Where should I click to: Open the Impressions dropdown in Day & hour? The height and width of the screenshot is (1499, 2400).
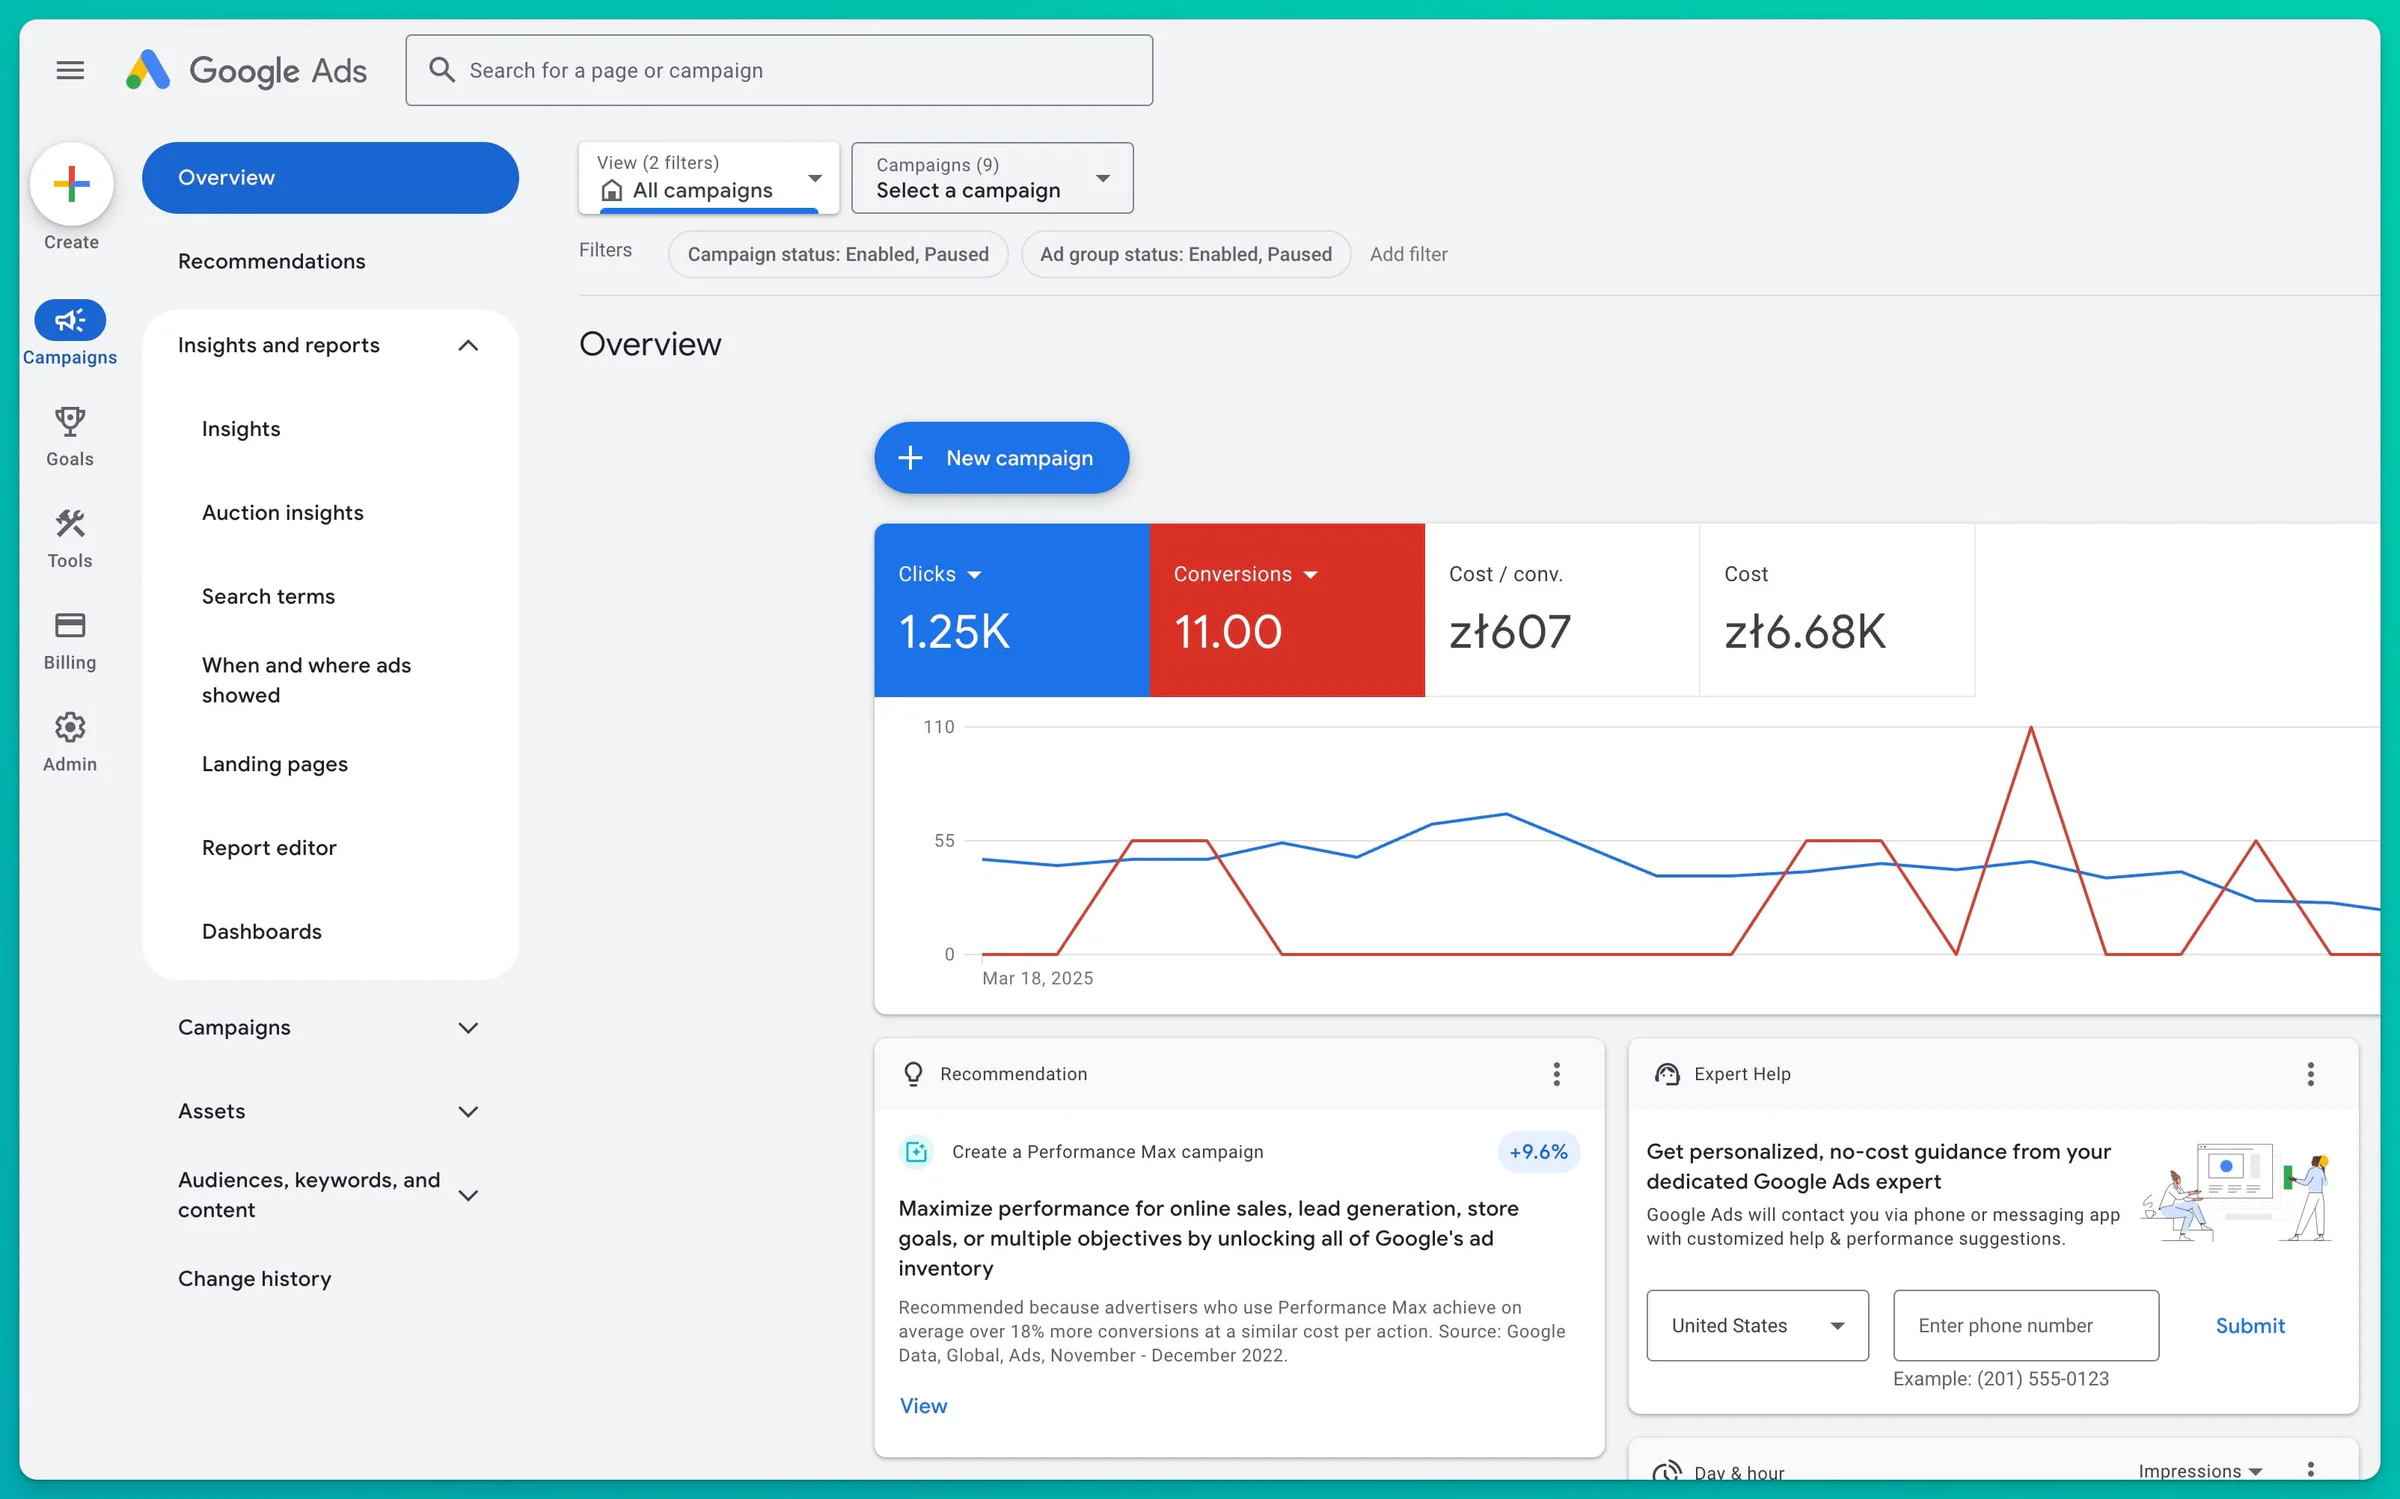tap(2200, 1470)
